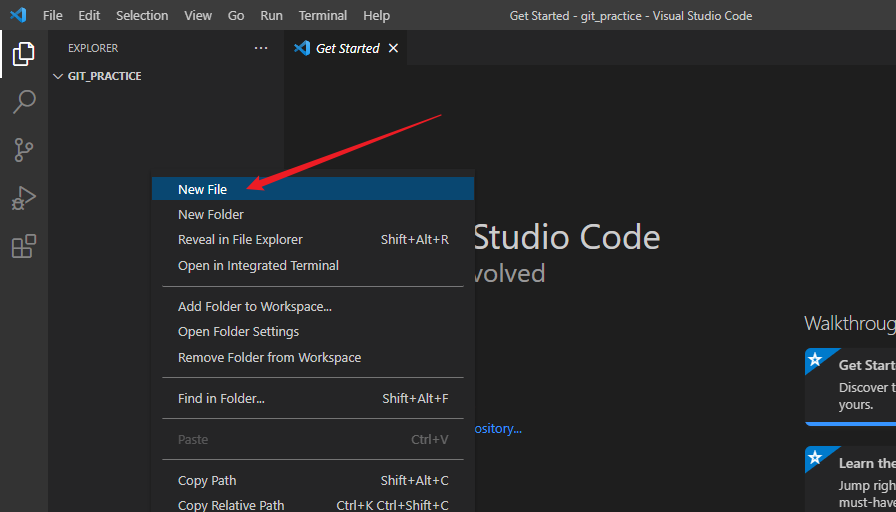This screenshot has width=896, height=512.
Task: Switch to the Get Started tab
Action: point(346,49)
